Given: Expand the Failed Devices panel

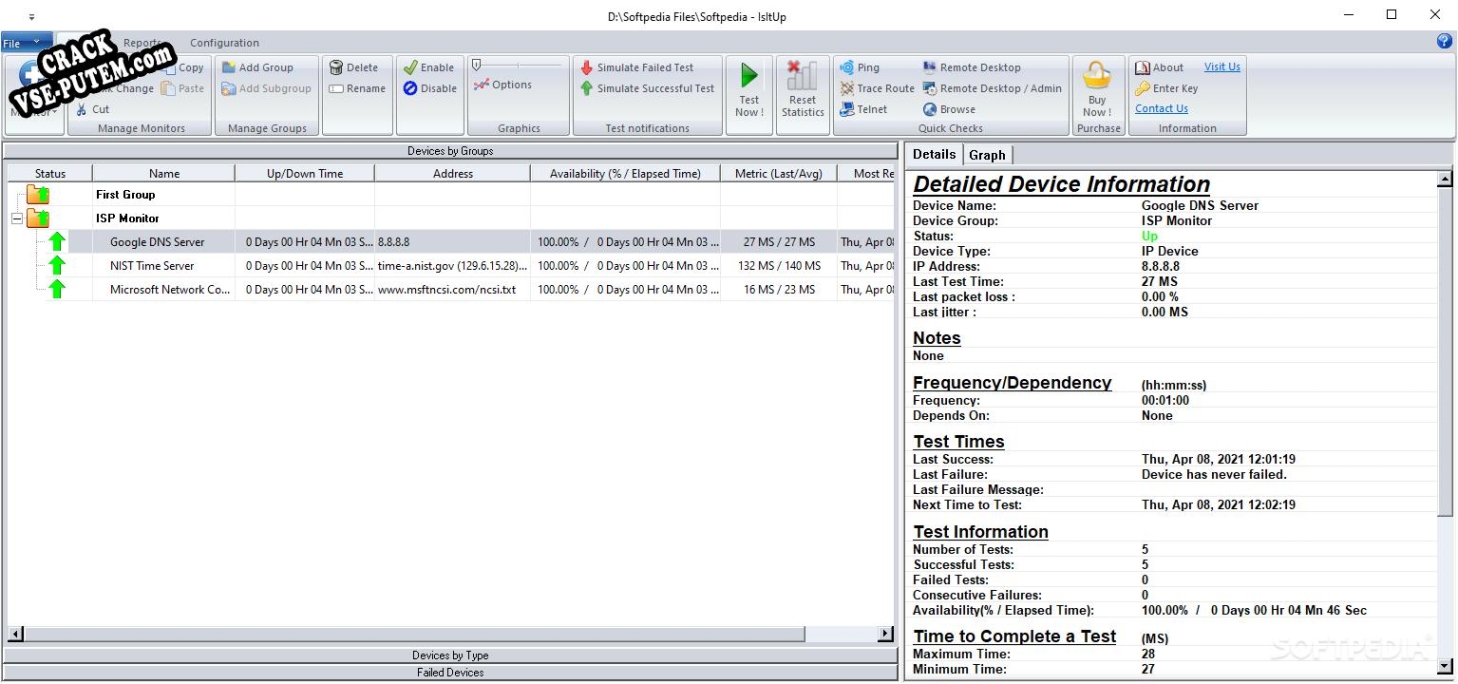Looking at the screenshot, I should point(450,673).
